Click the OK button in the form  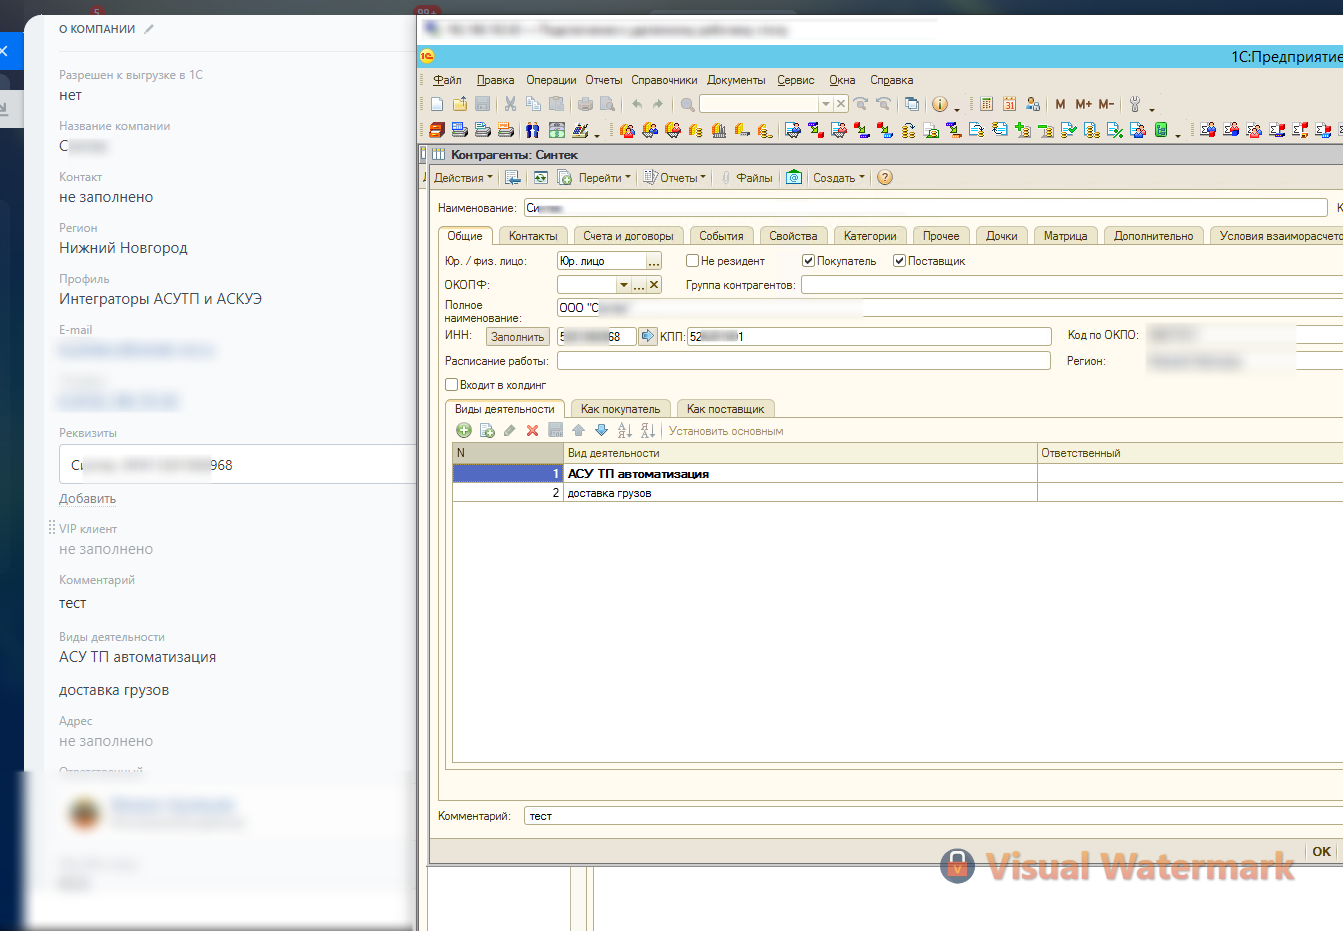1321,852
